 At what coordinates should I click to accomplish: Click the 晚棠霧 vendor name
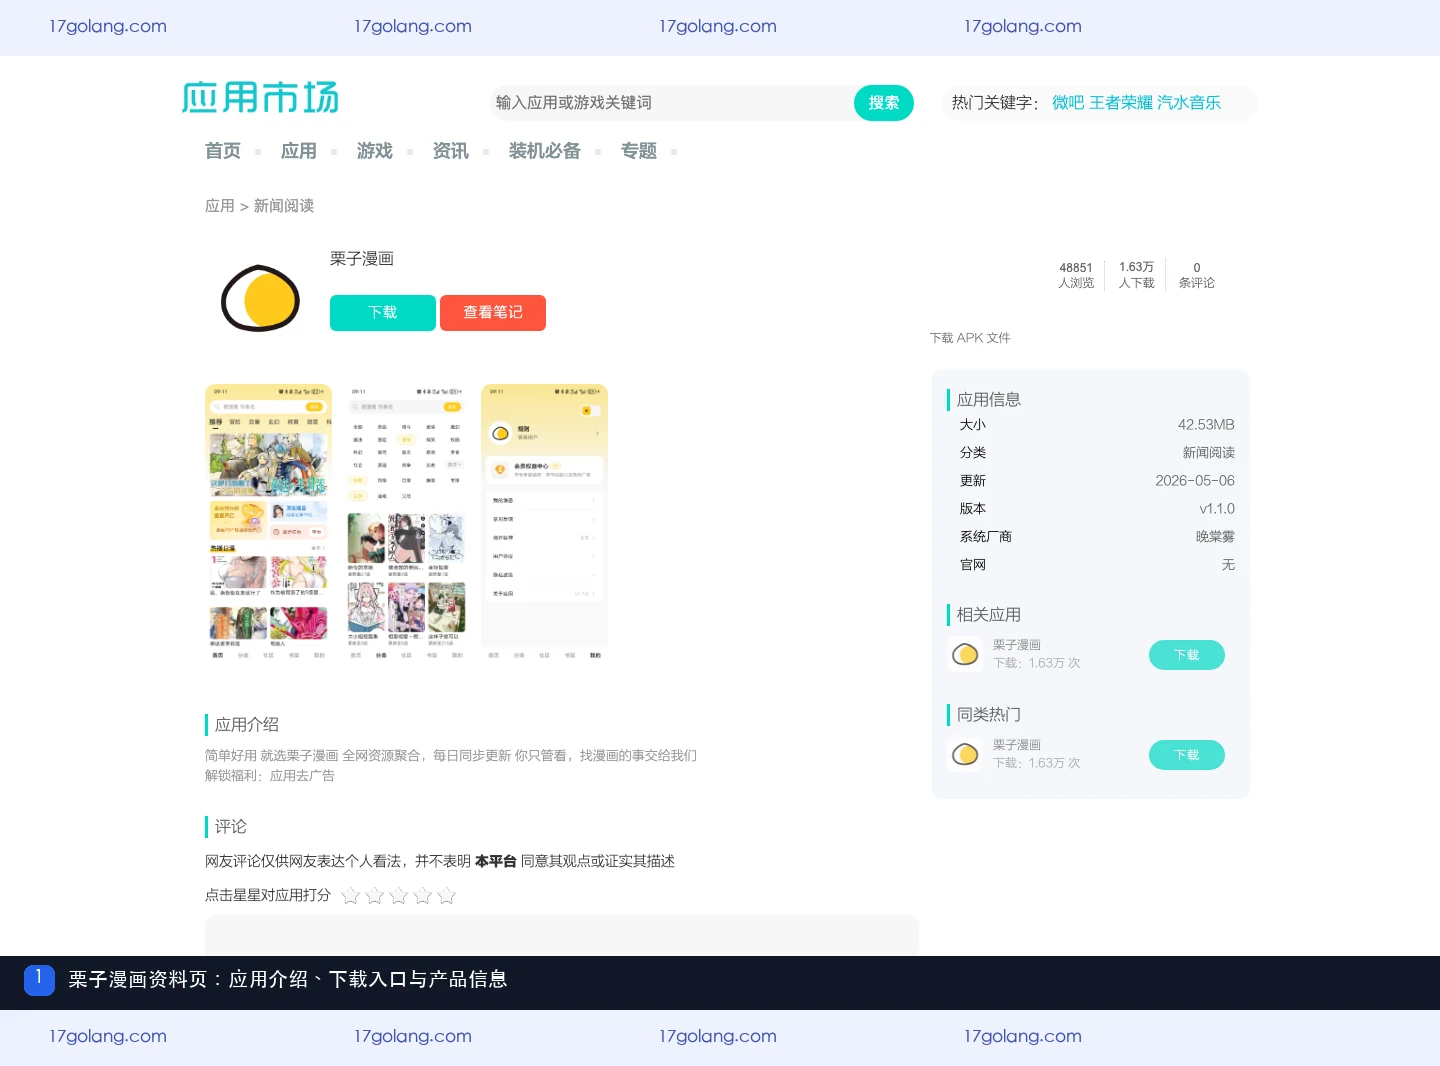(x=1215, y=537)
